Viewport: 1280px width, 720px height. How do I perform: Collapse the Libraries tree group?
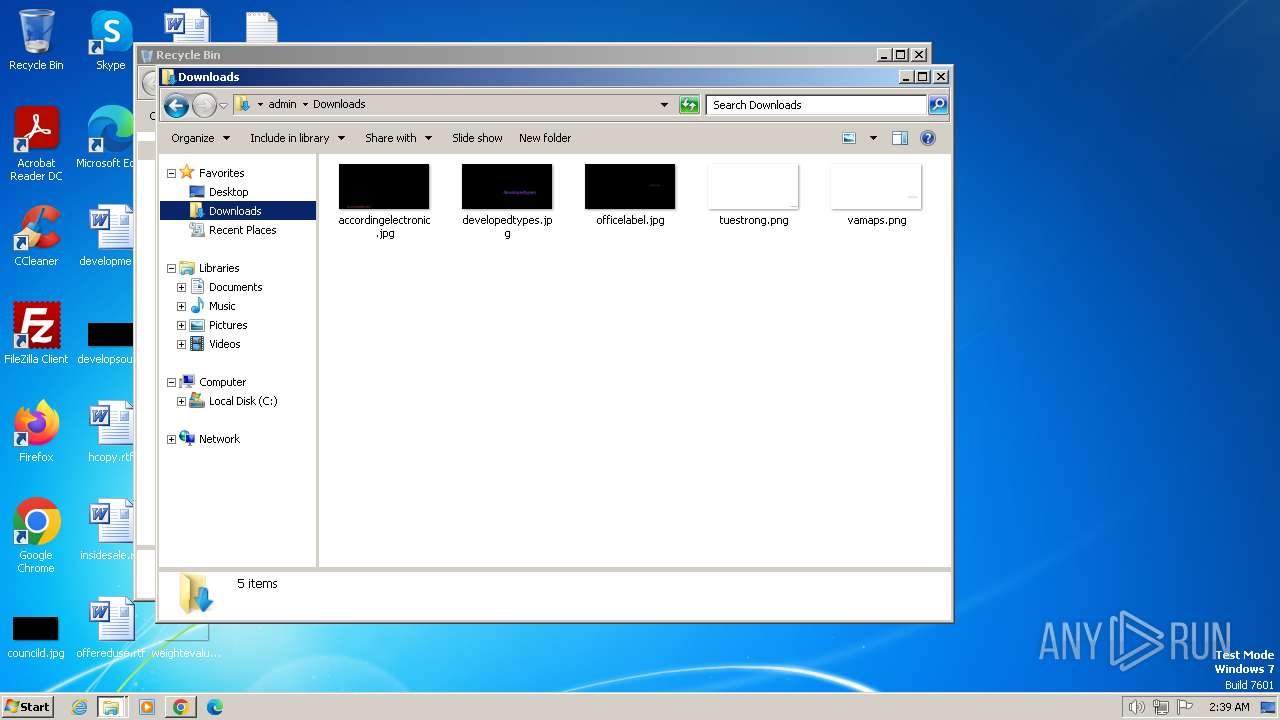coord(171,268)
